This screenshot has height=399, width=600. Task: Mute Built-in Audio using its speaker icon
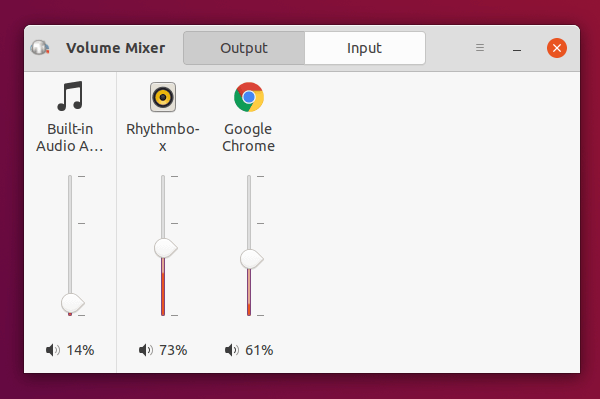(53, 350)
